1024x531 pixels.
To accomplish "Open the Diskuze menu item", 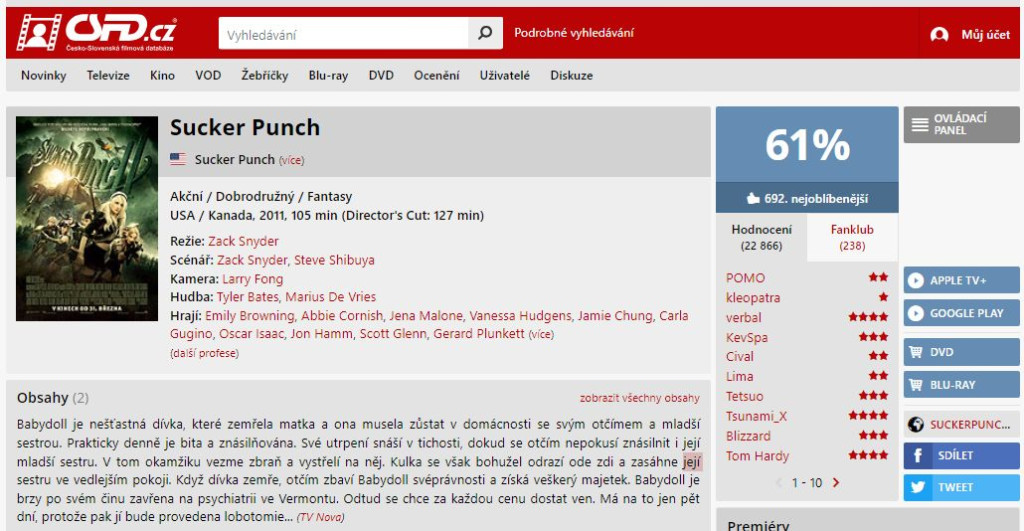I will click(571, 75).
